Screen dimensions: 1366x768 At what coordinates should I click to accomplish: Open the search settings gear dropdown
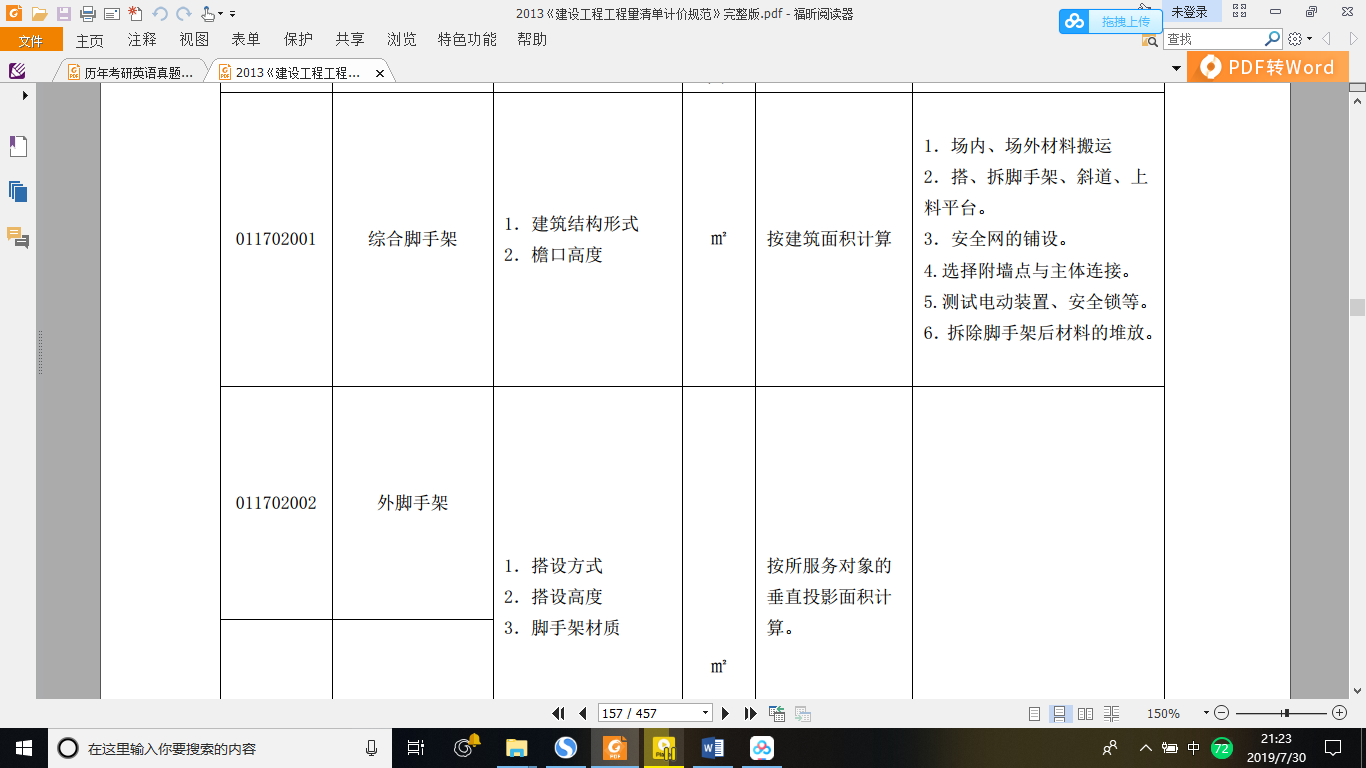pos(1300,39)
